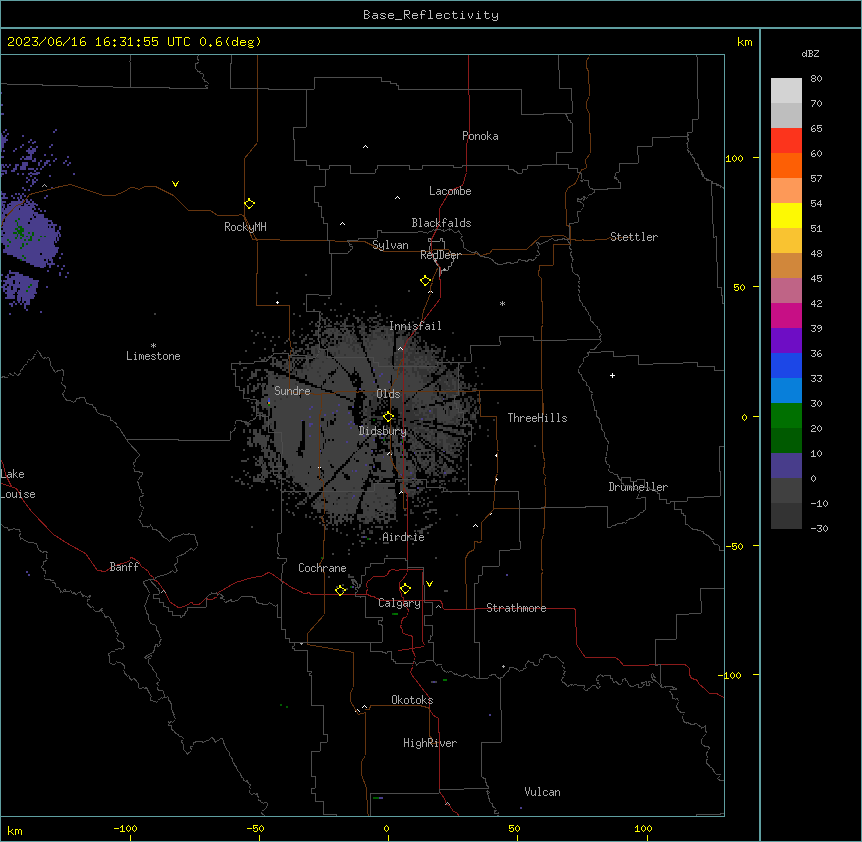Select the Airdrie label
Screen dimensions: 862x842
[403, 537]
